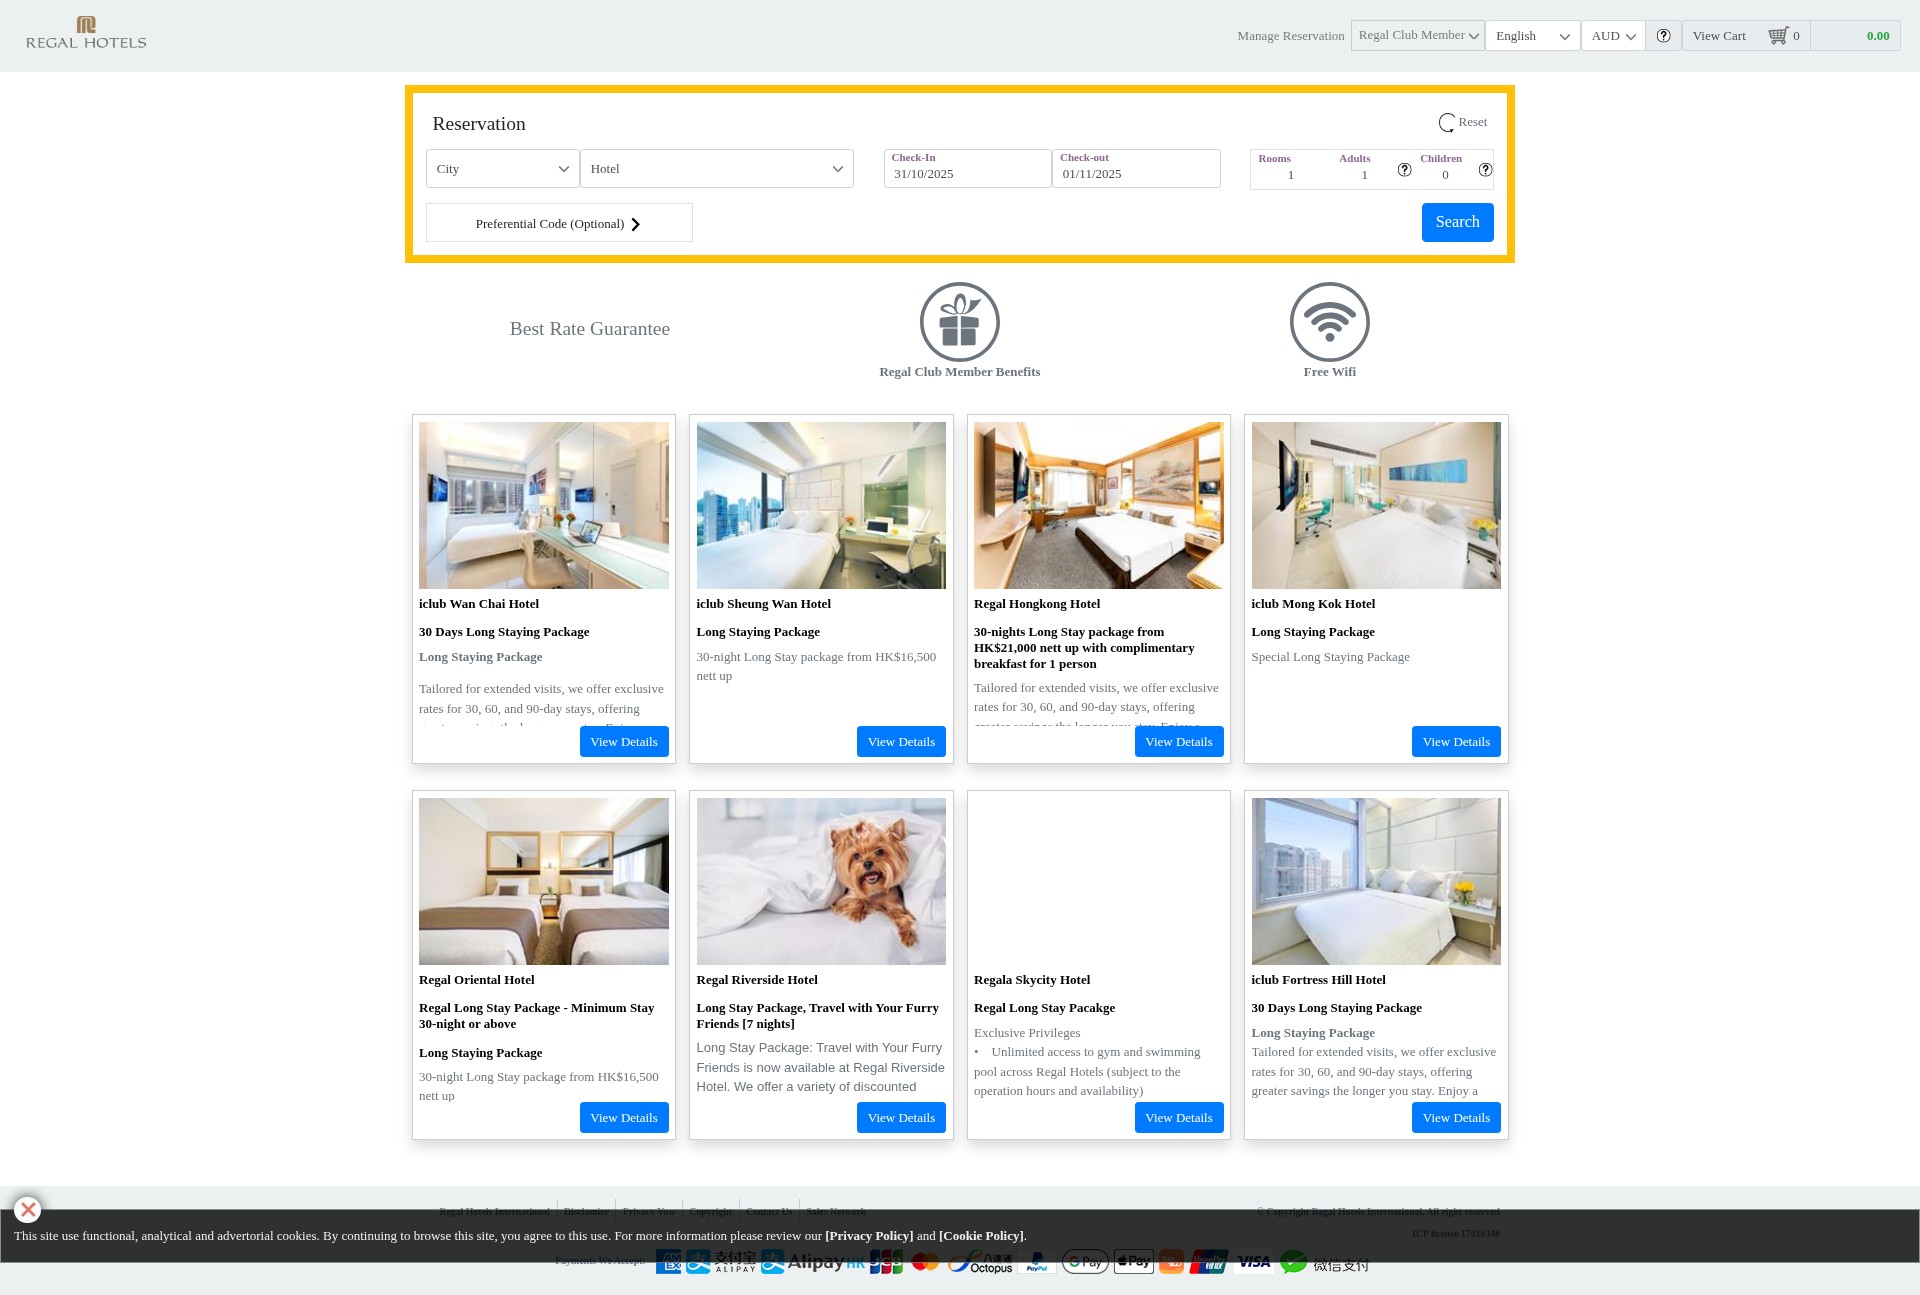
Task: Click the Mastercard logo
Action: [x=925, y=1262]
